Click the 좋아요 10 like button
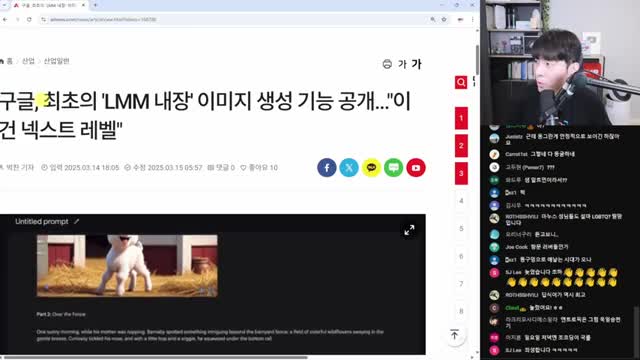 pyautogui.click(x=259, y=168)
